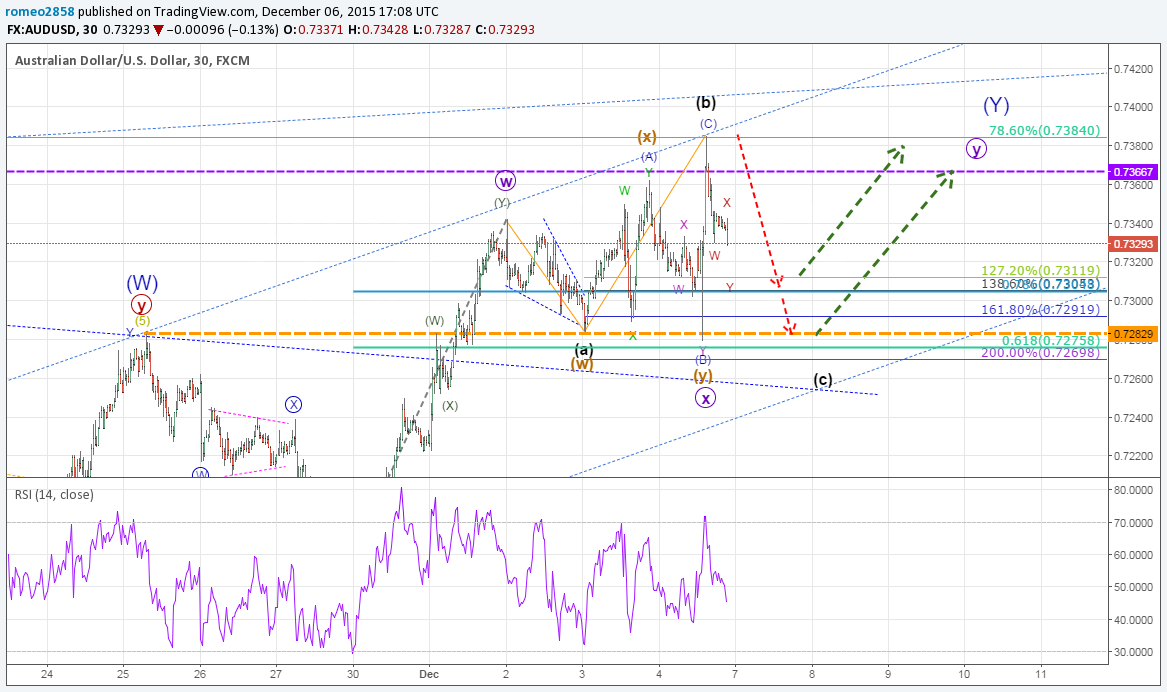Select the red circled y wave label
The image size is (1167, 692).
[141, 305]
